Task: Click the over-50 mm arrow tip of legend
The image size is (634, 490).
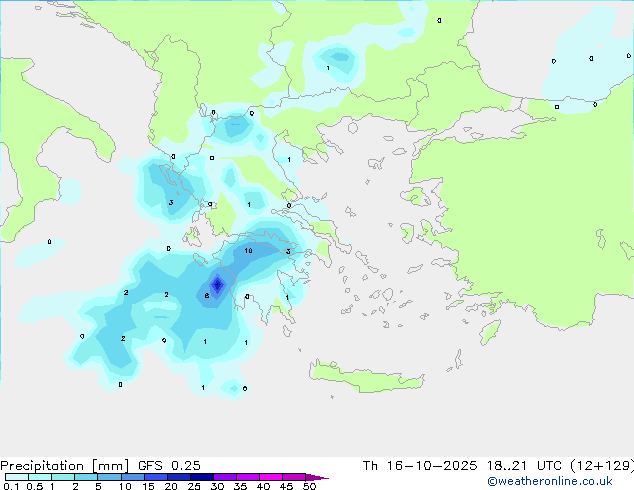Action: [317, 477]
